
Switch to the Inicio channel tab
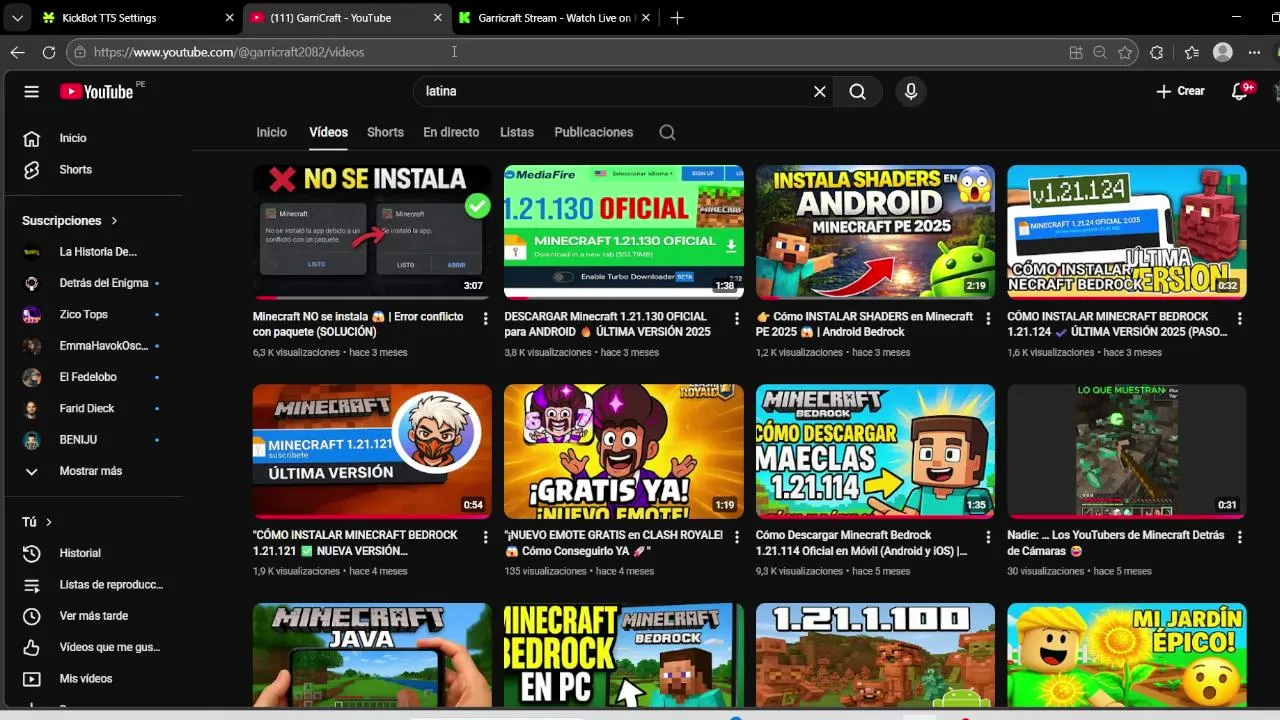pos(271,132)
